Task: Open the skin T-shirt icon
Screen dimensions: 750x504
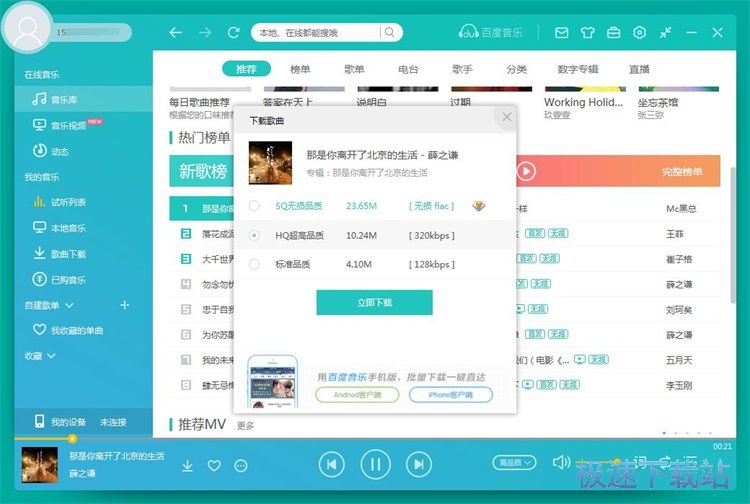Action: (x=587, y=33)
